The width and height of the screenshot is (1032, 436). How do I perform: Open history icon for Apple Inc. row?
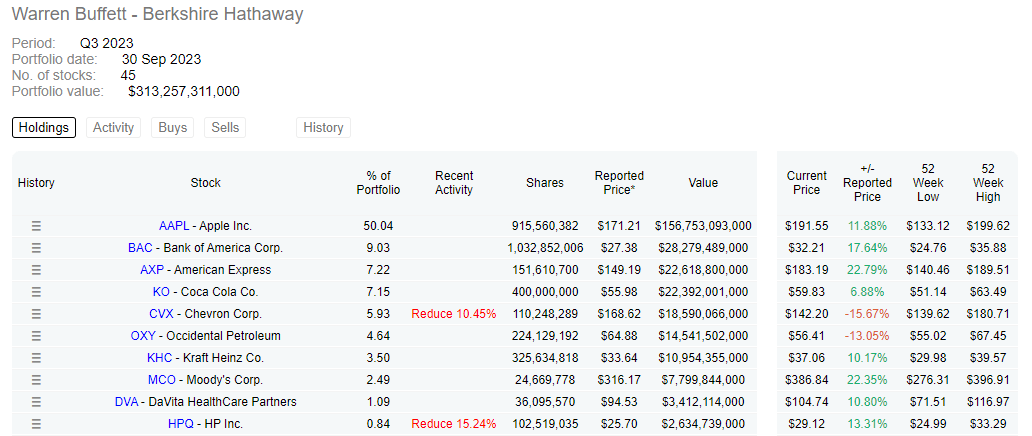(36, 226)
